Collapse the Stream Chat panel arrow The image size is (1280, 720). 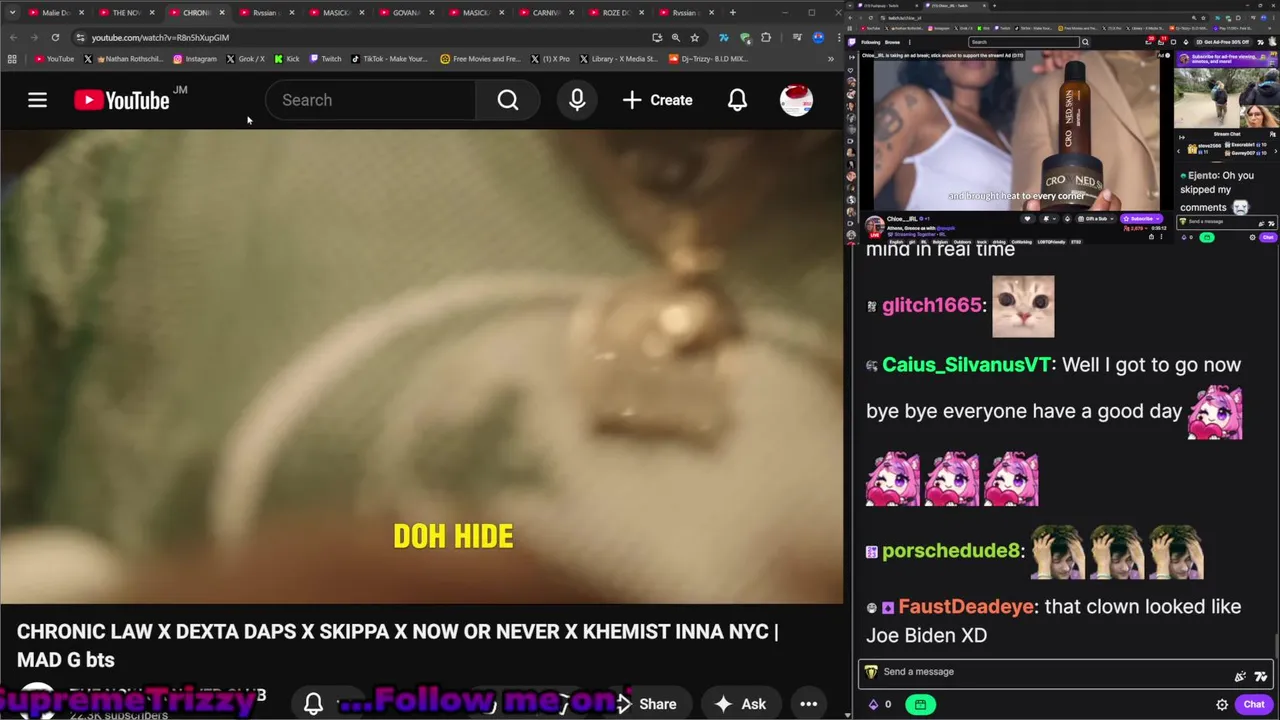click(1182, 137)
